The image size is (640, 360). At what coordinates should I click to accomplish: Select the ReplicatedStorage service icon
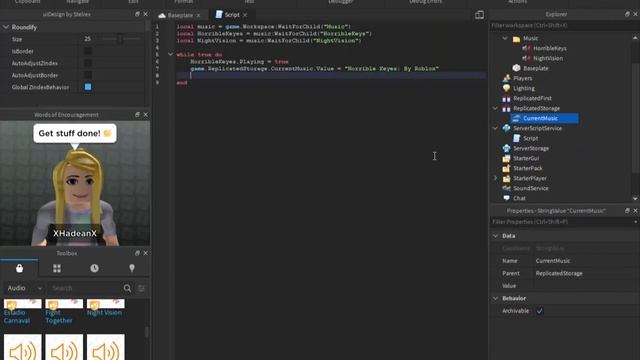(507, 109)
